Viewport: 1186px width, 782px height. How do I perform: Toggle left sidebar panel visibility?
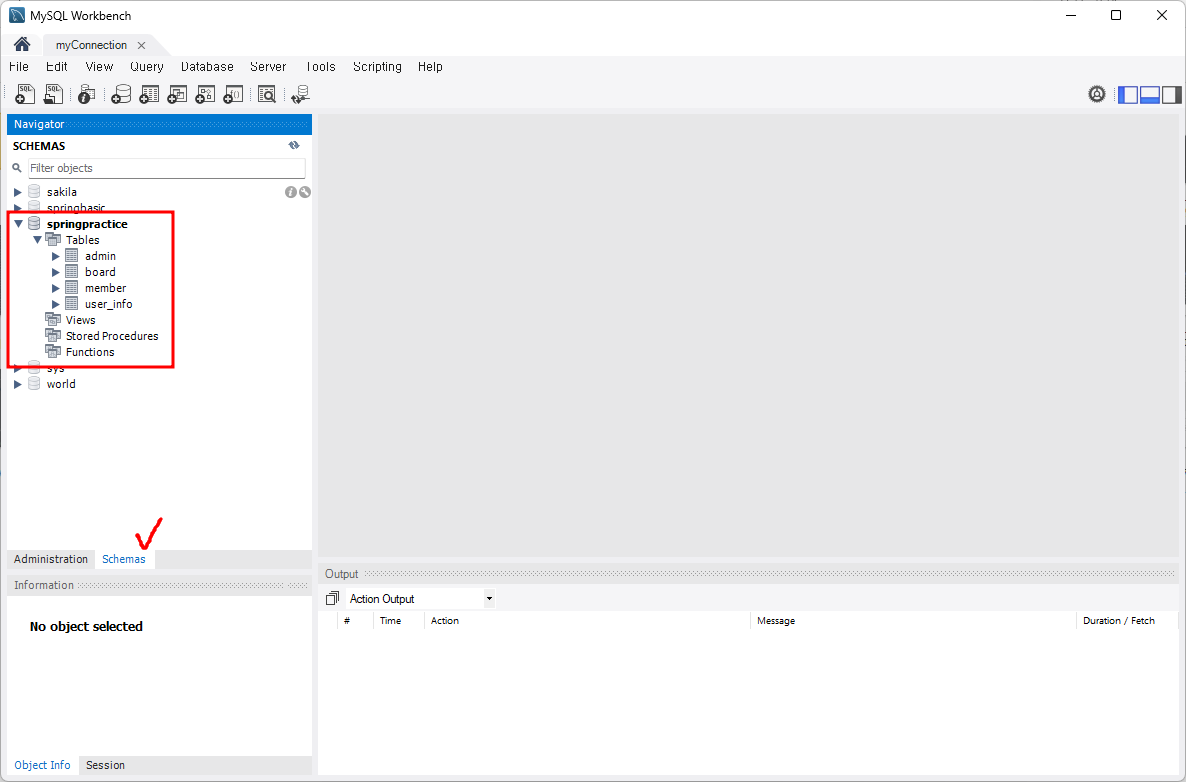(x=1128, y=95)
